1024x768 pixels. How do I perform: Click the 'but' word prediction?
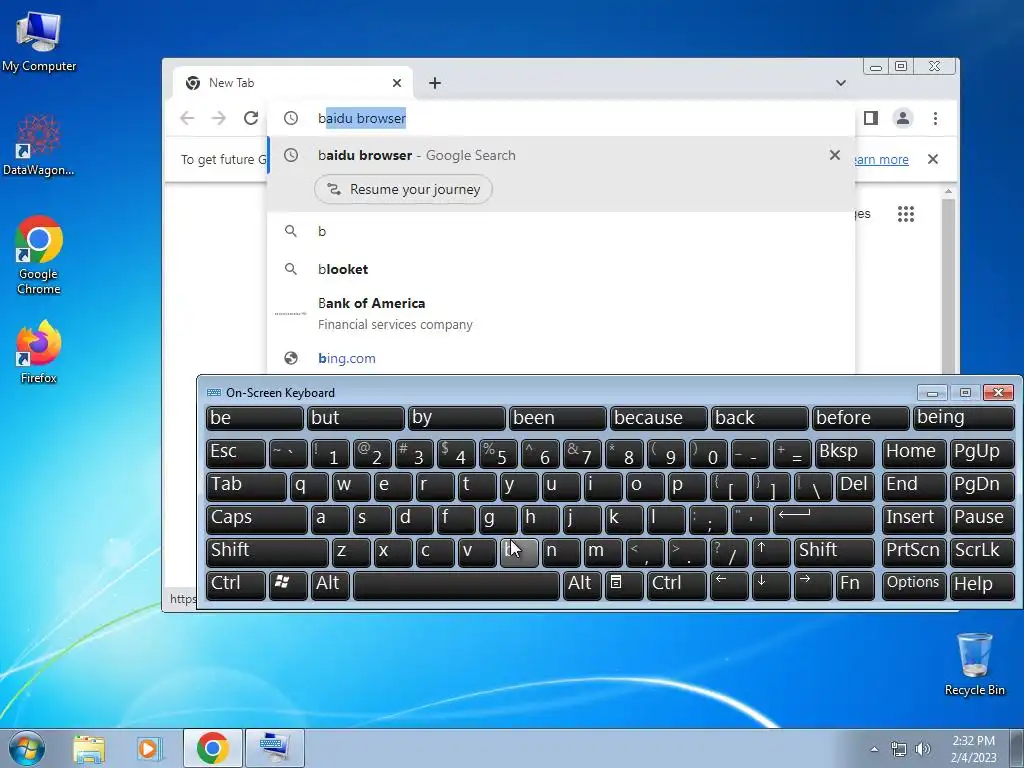tap(355, 418)
